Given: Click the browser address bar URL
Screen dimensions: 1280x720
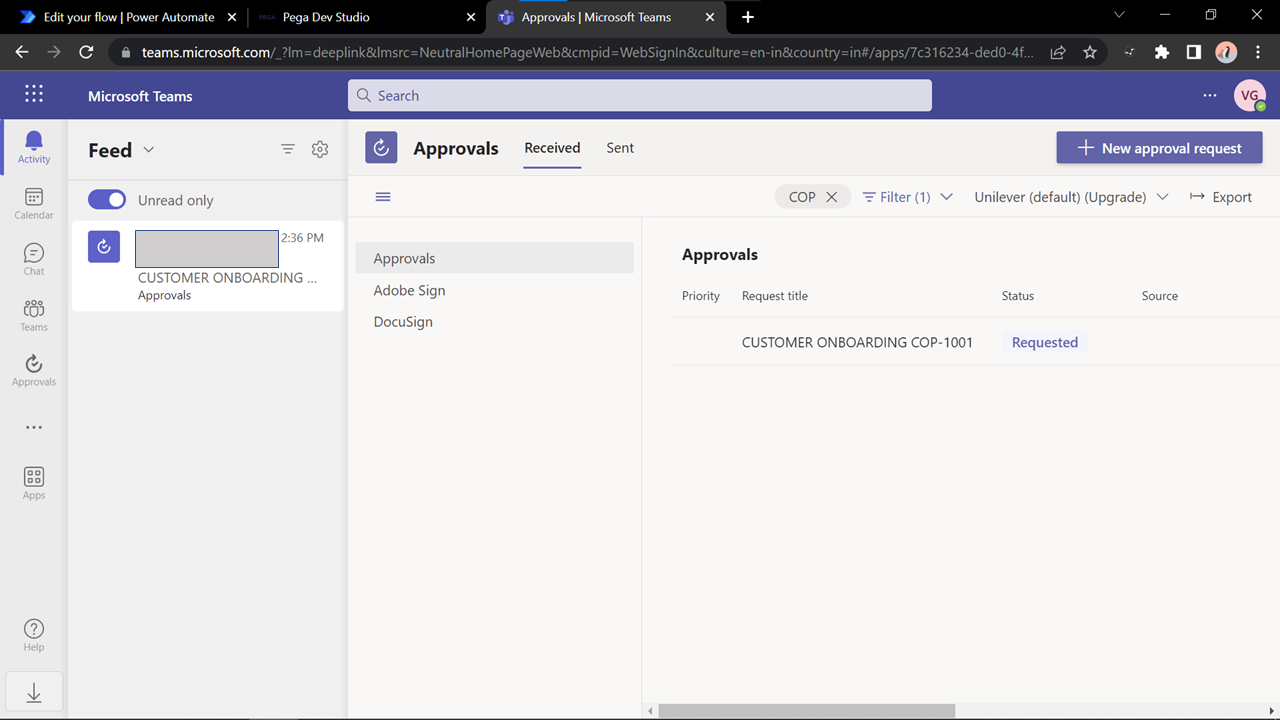Looking at the screenshot, I should tap(588, 52).
